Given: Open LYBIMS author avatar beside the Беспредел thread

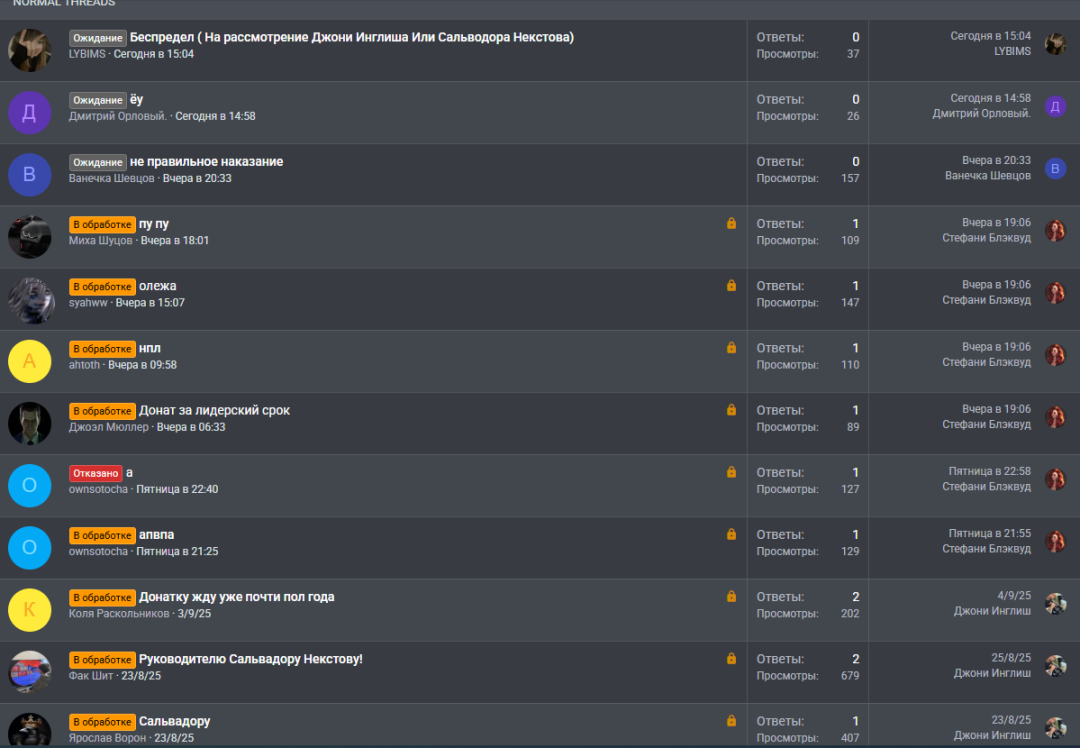Looking at the screenshot, I should [30, 50].
